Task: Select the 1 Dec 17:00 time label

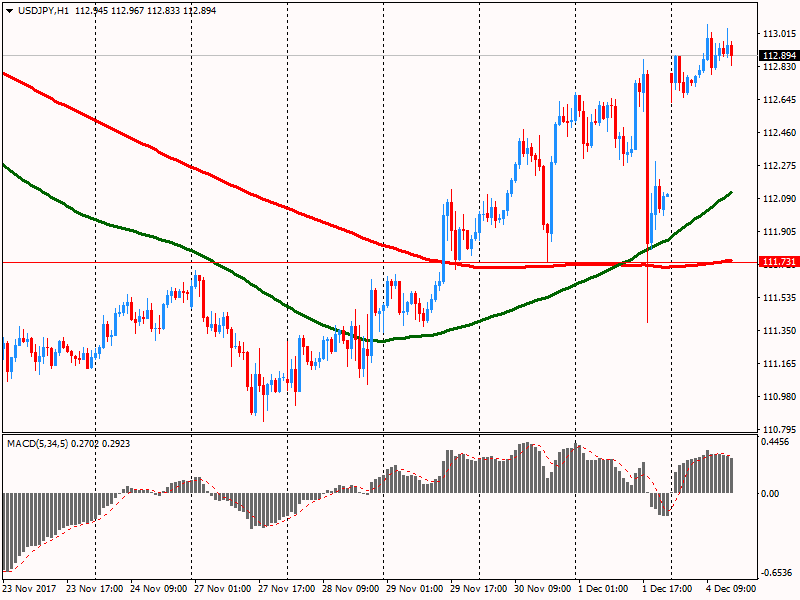Action: click(x=667, y=589)
